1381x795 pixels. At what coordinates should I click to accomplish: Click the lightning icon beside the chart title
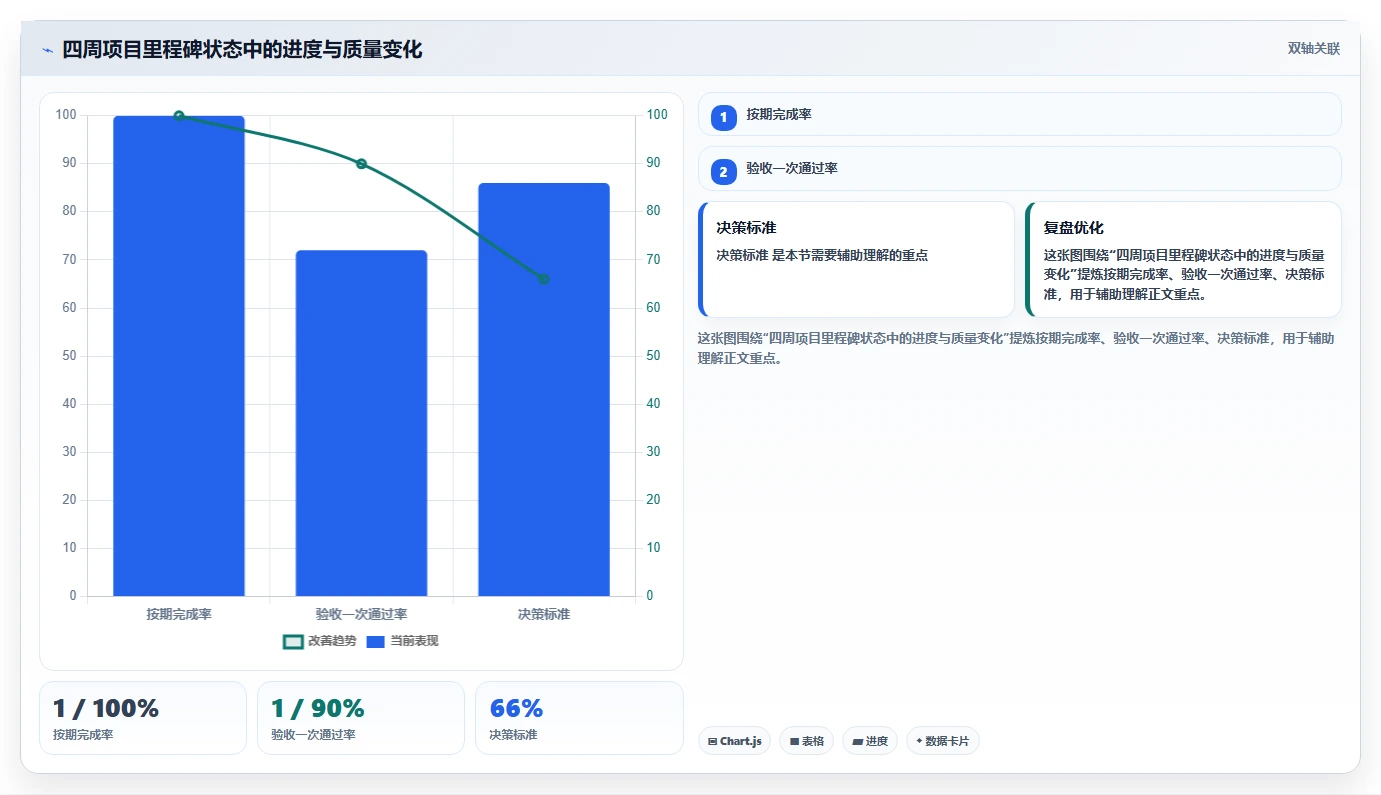pos(47,50)
